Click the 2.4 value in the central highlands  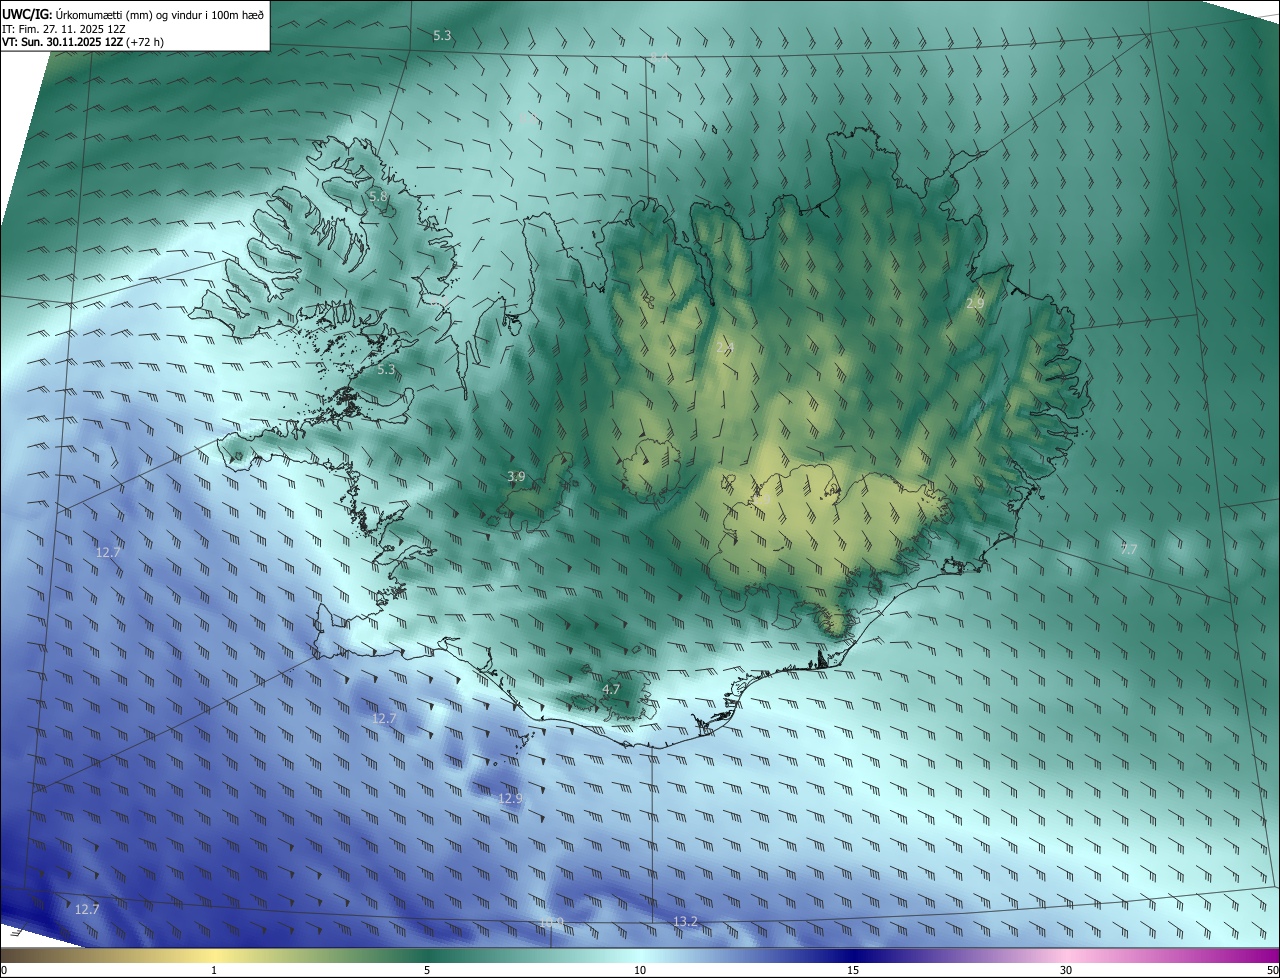point(725,348)
